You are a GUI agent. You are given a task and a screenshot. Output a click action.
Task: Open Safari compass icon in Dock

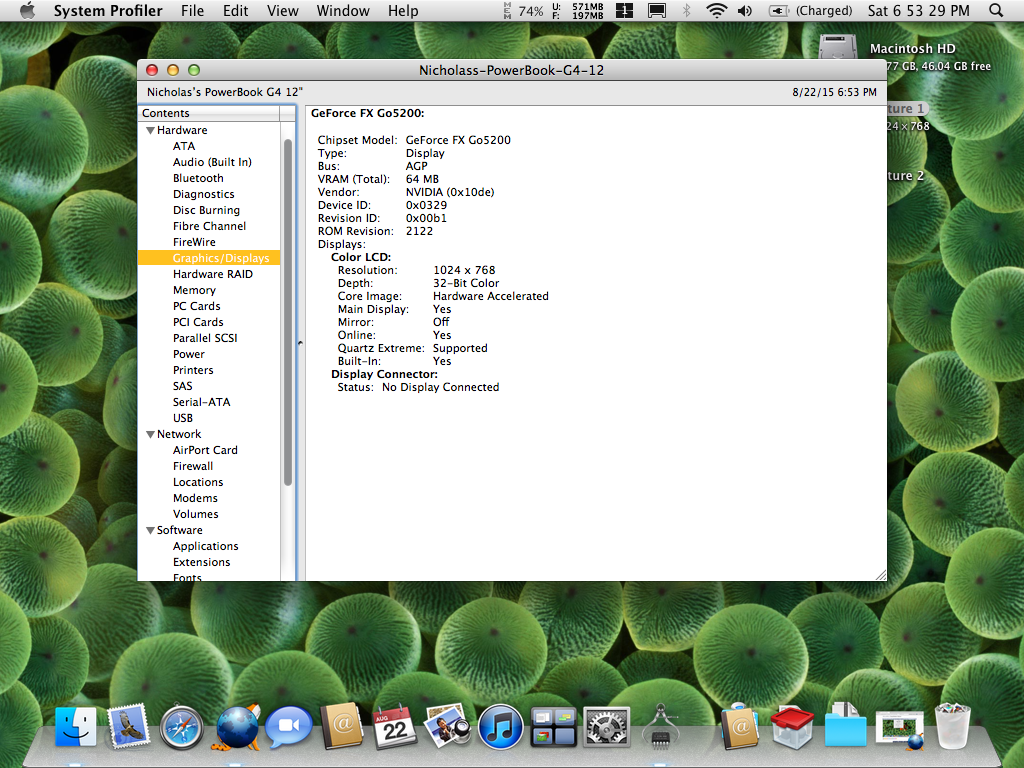(x=182, y=726)
